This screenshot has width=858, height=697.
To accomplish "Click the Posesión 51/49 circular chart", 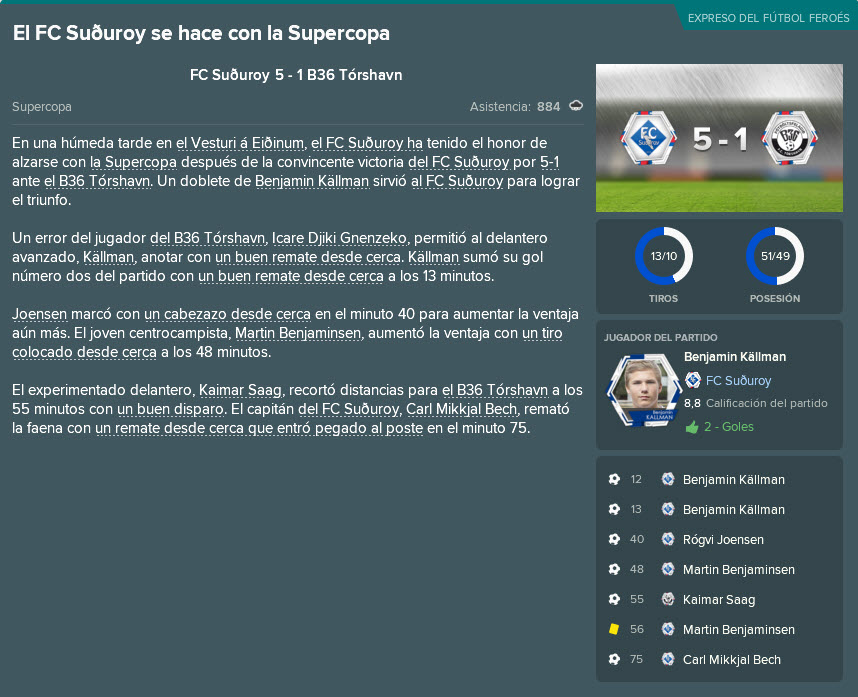I will click(x=775, y=256).
